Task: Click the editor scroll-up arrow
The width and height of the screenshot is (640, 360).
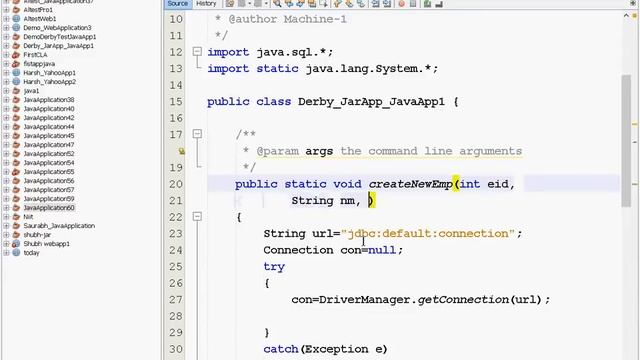Action: (626, 16)
